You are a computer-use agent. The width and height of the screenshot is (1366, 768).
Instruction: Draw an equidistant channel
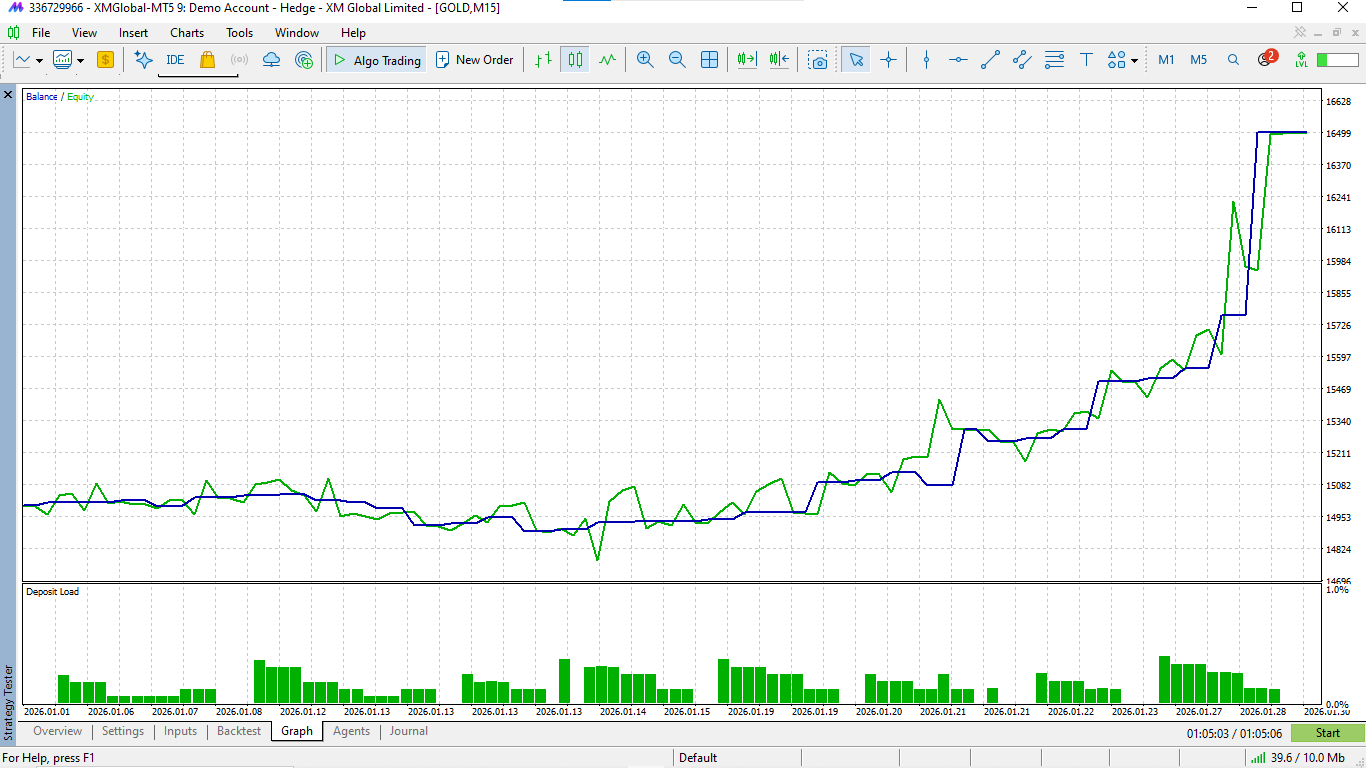click(x=1022, y=60)
